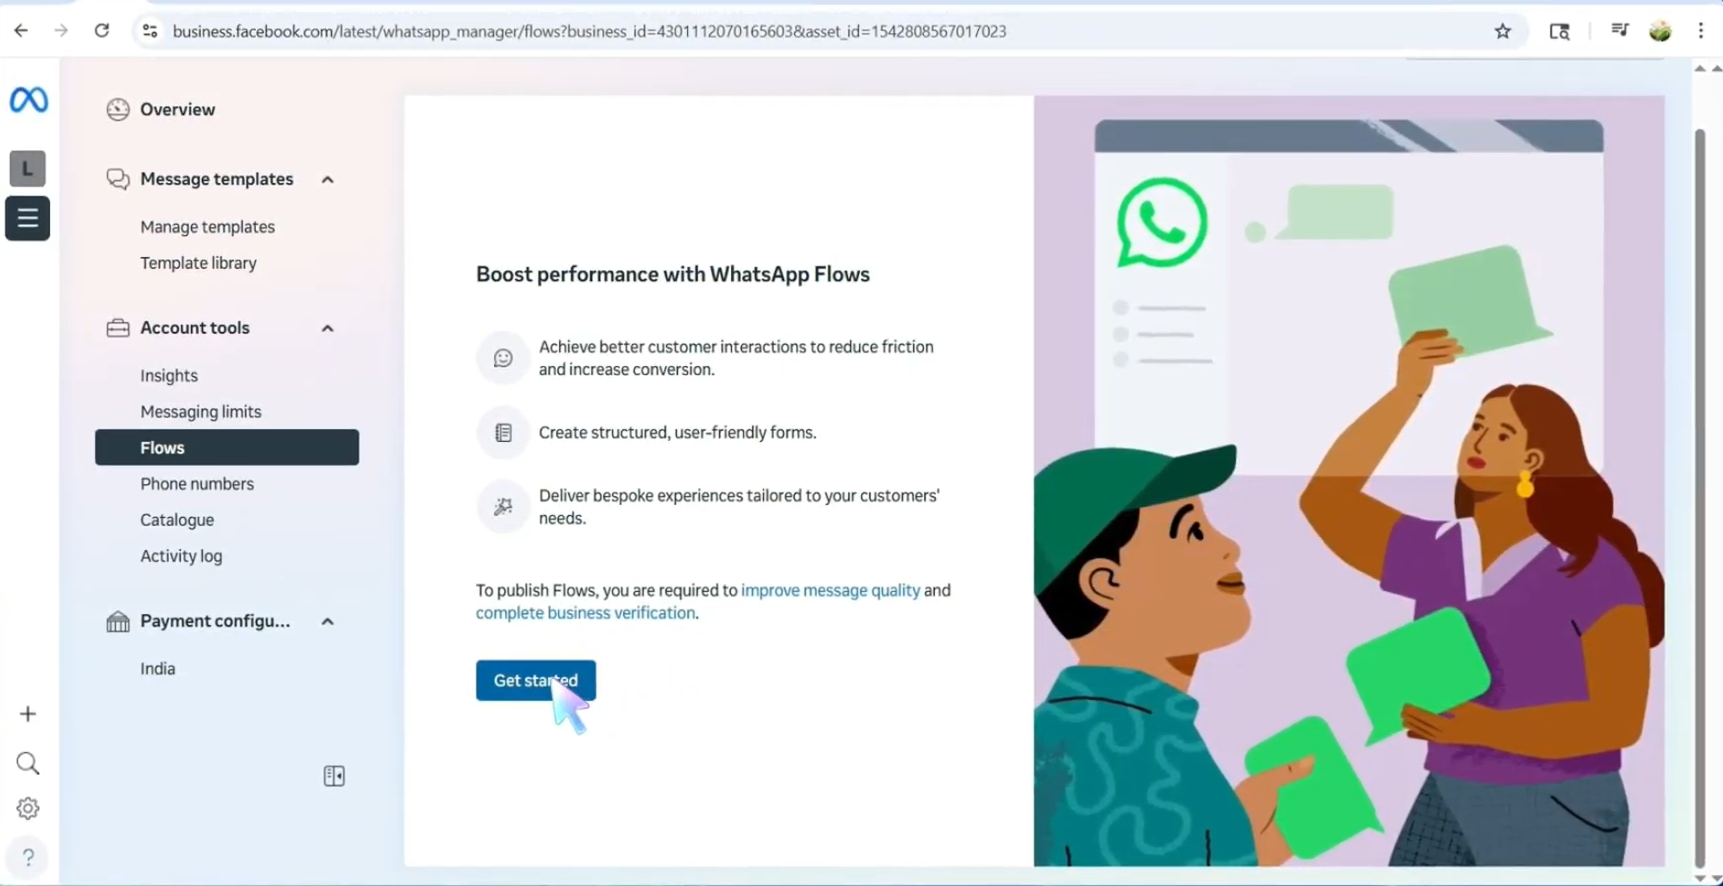
Task: Open settings gear in left rail
Action: coord(28,808)
